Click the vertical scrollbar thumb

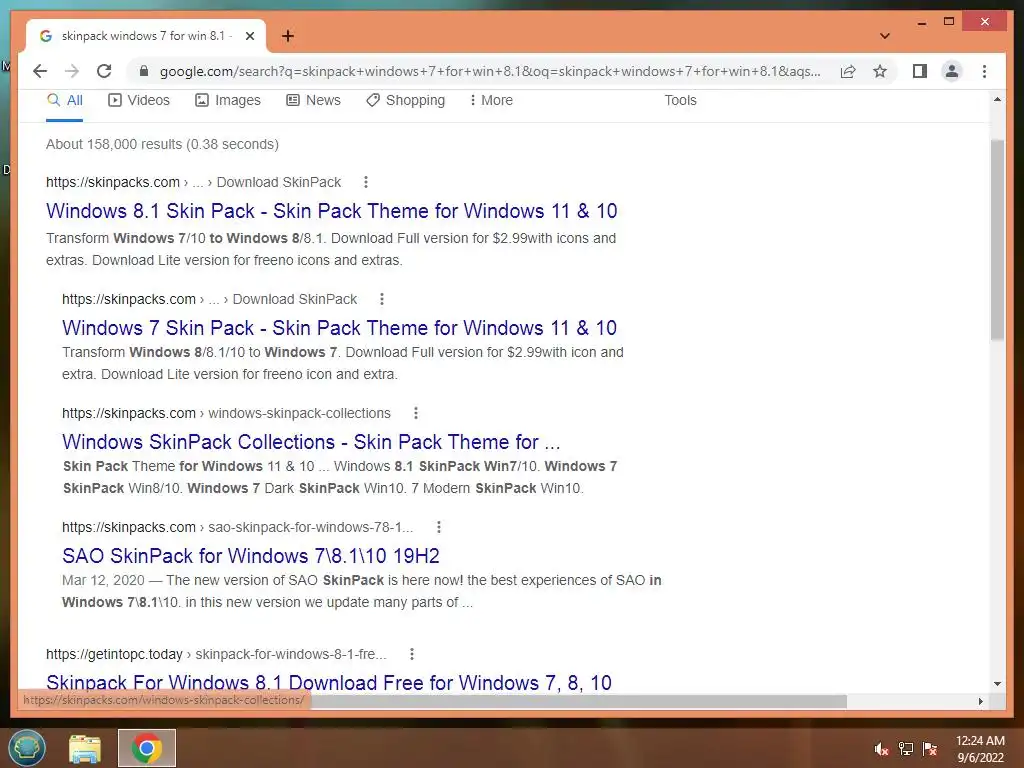[997, 240]
